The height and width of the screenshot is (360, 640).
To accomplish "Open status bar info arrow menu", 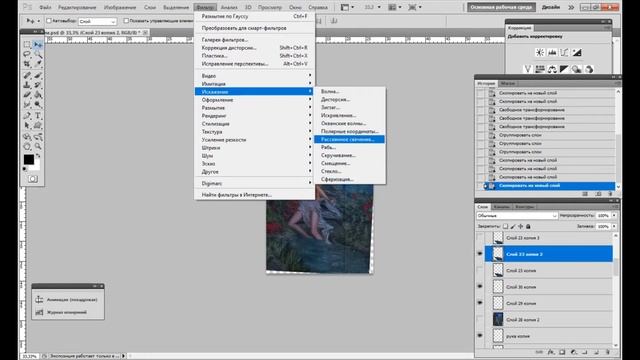I will (124, 356).
